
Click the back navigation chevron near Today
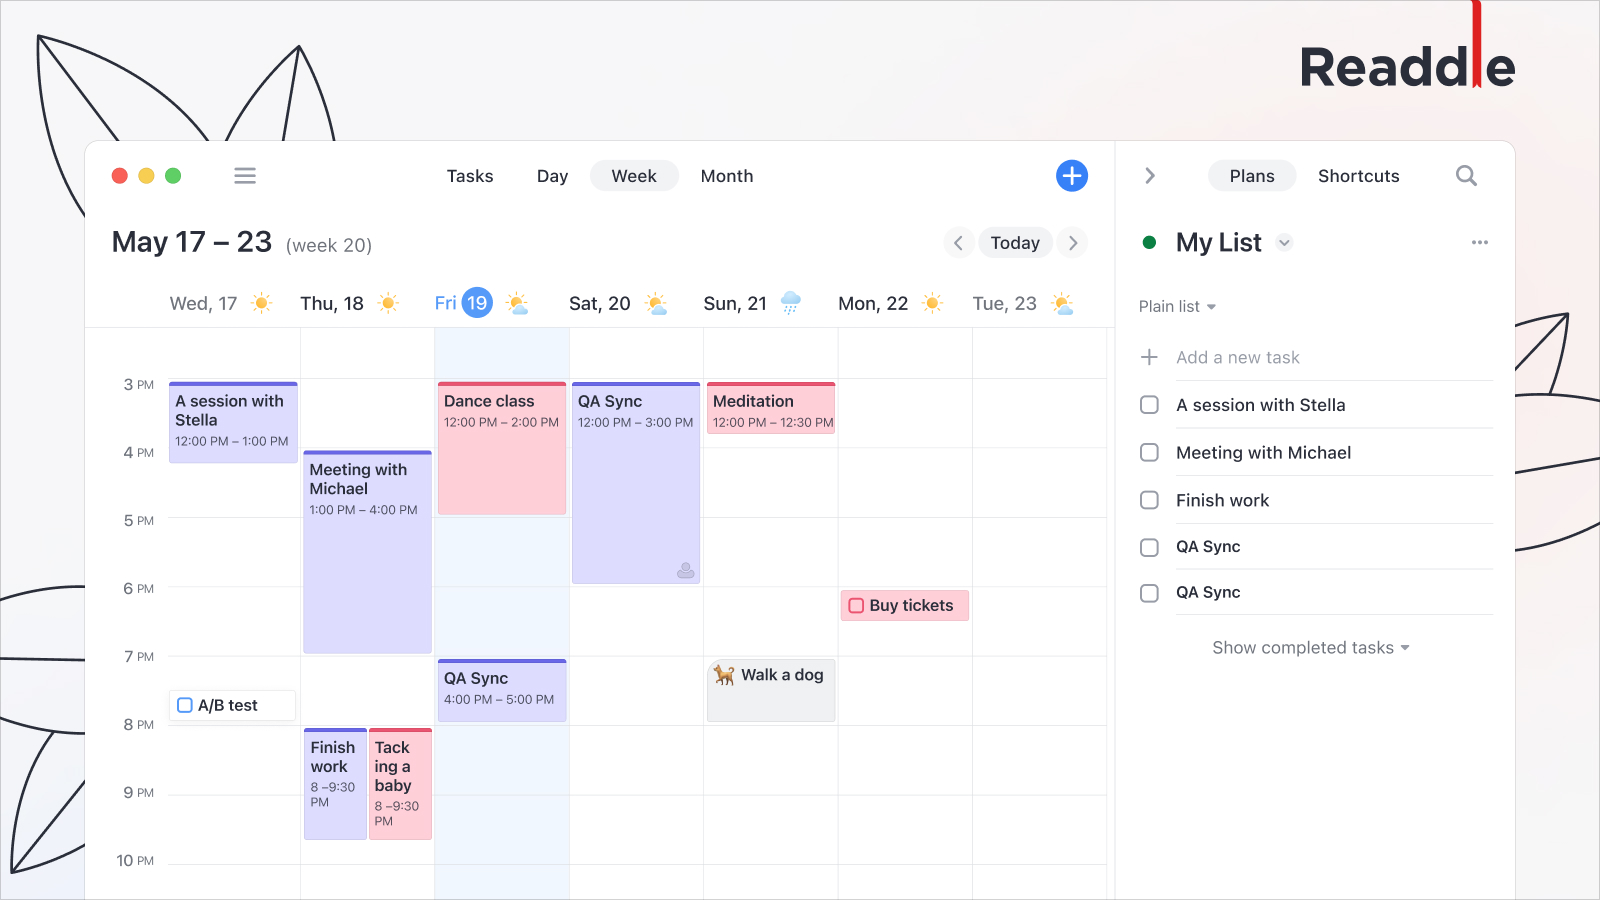[958, 242]
